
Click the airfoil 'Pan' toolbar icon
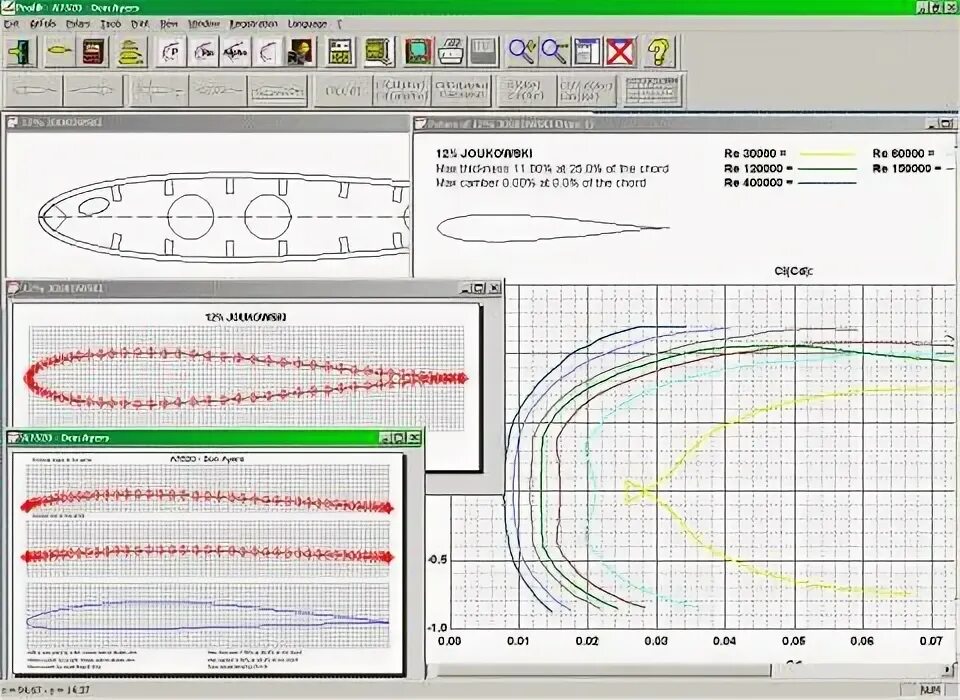click(203, 51)
